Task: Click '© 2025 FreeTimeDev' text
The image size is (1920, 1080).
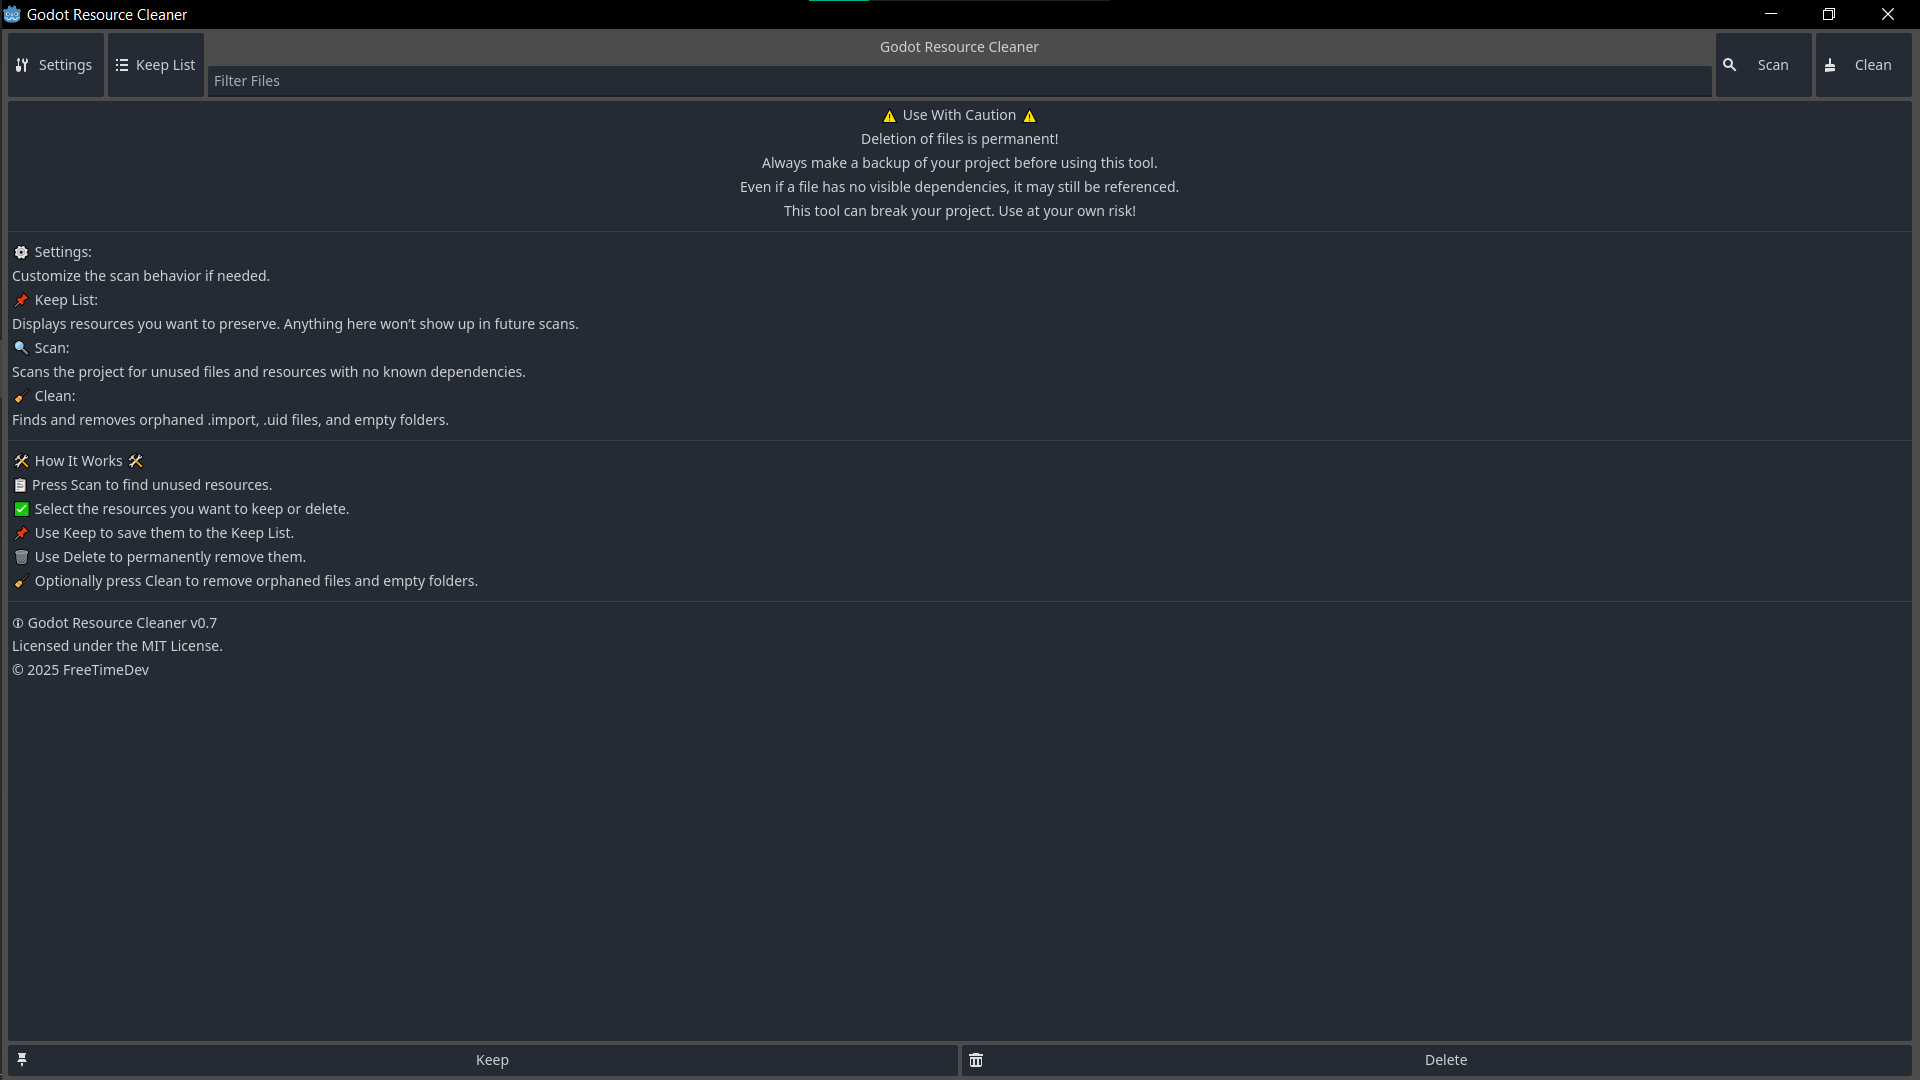Action: tap(80, 670)
